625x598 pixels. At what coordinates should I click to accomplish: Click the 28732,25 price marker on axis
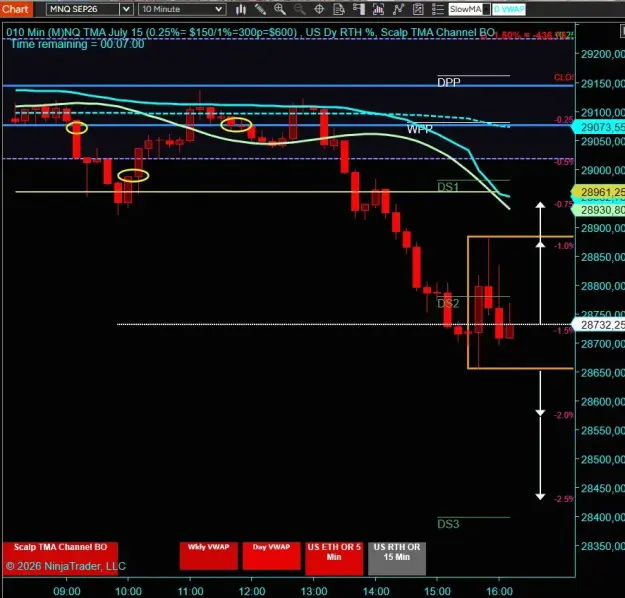click(x=599, y=325)
